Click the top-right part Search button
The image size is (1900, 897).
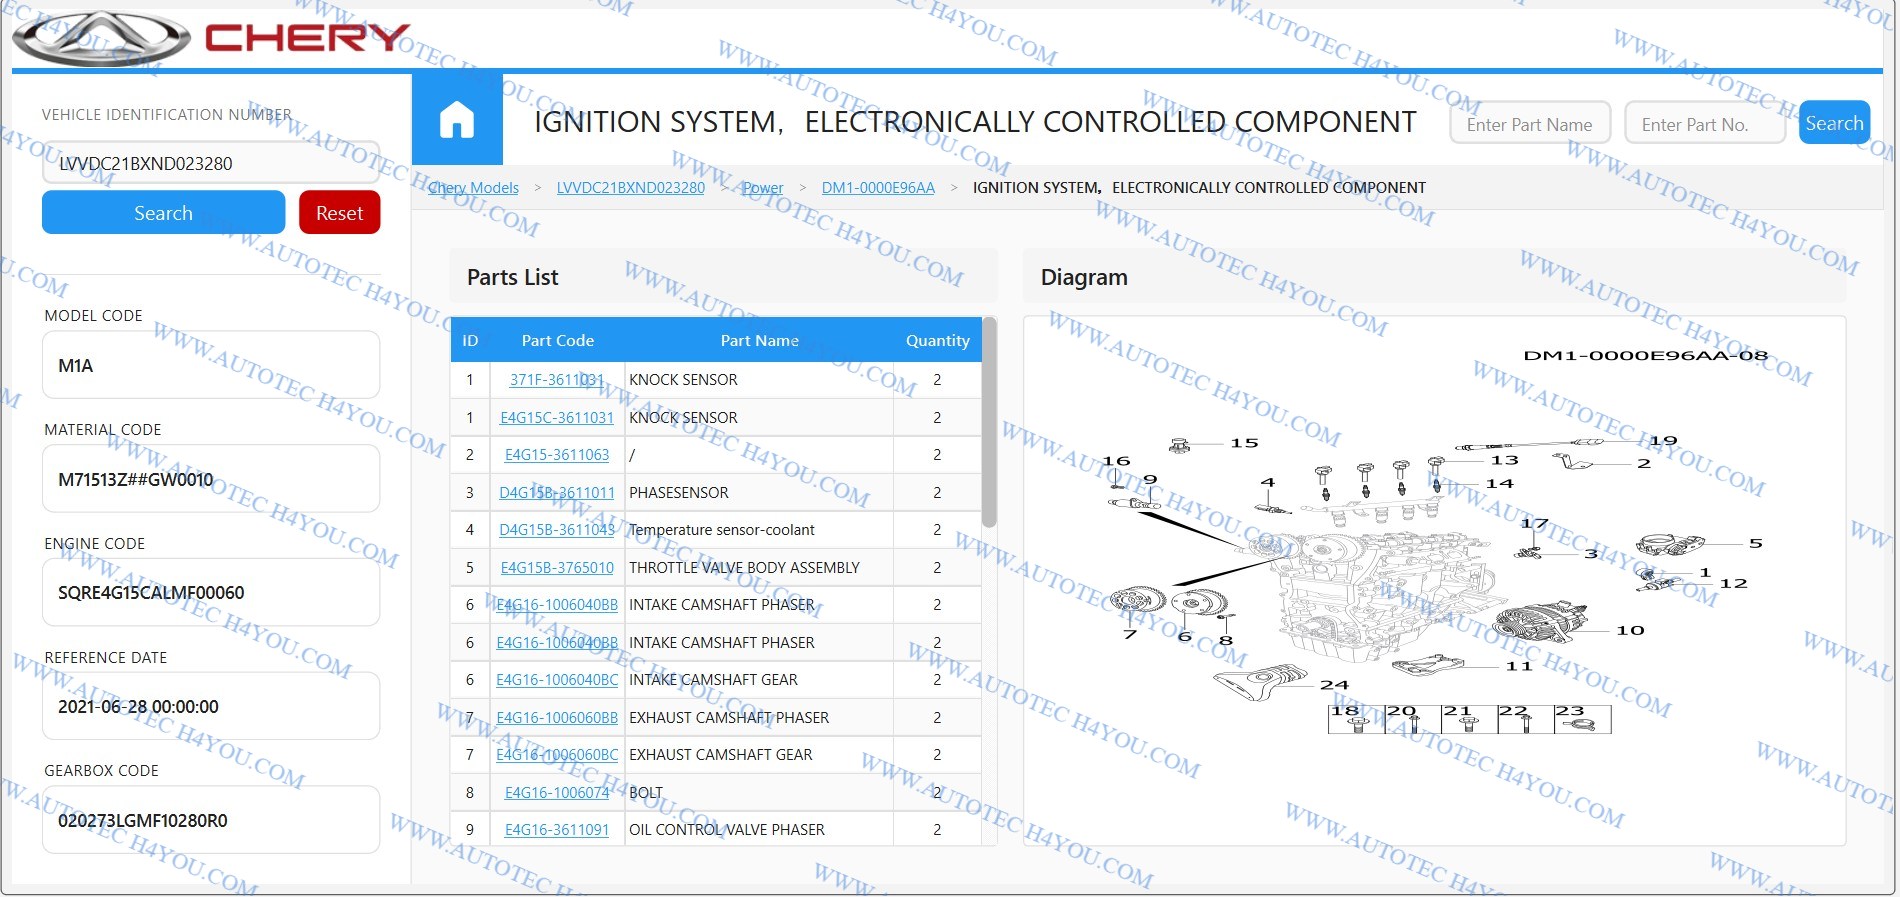click(x=1833, y=123)
